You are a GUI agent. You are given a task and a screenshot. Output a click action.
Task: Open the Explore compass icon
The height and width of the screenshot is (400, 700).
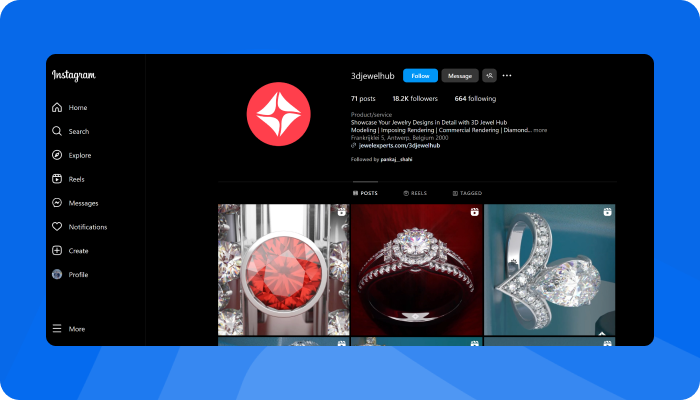57,155
